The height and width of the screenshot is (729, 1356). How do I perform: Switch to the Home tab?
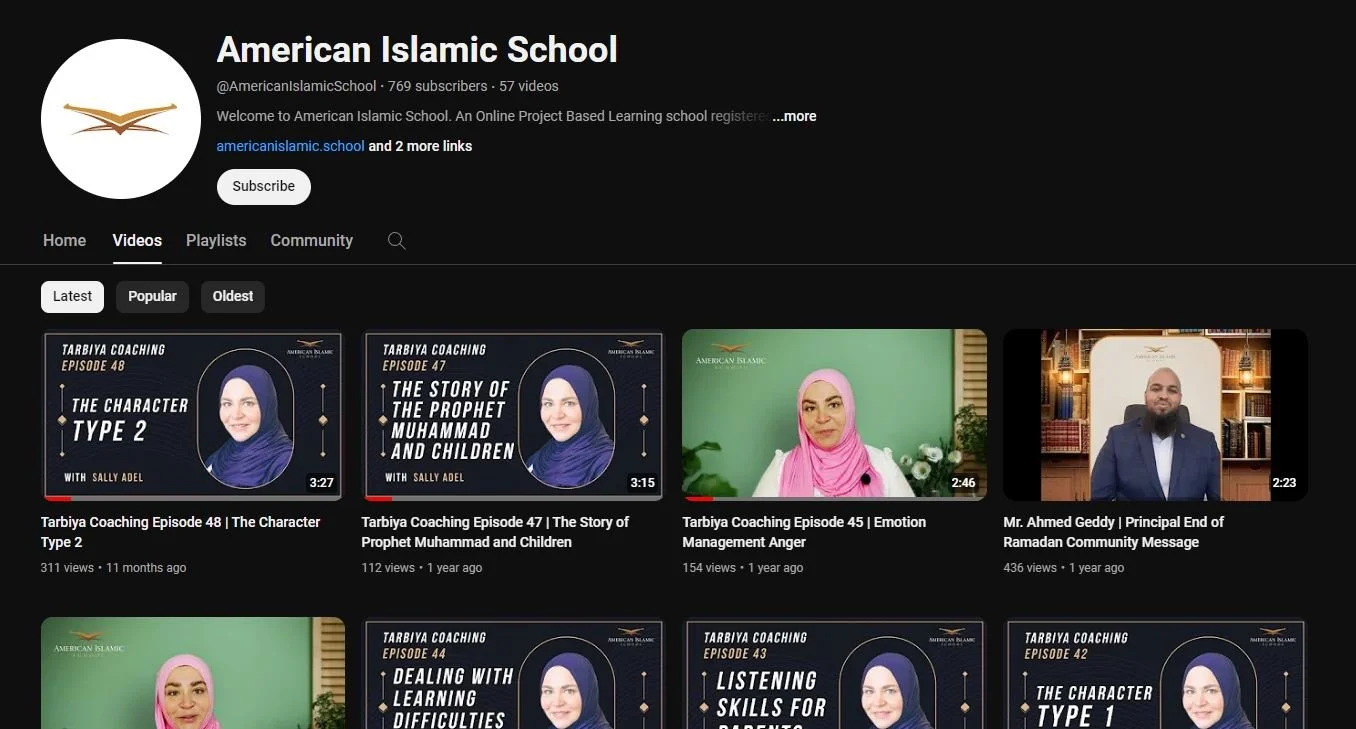click(65, 241)
